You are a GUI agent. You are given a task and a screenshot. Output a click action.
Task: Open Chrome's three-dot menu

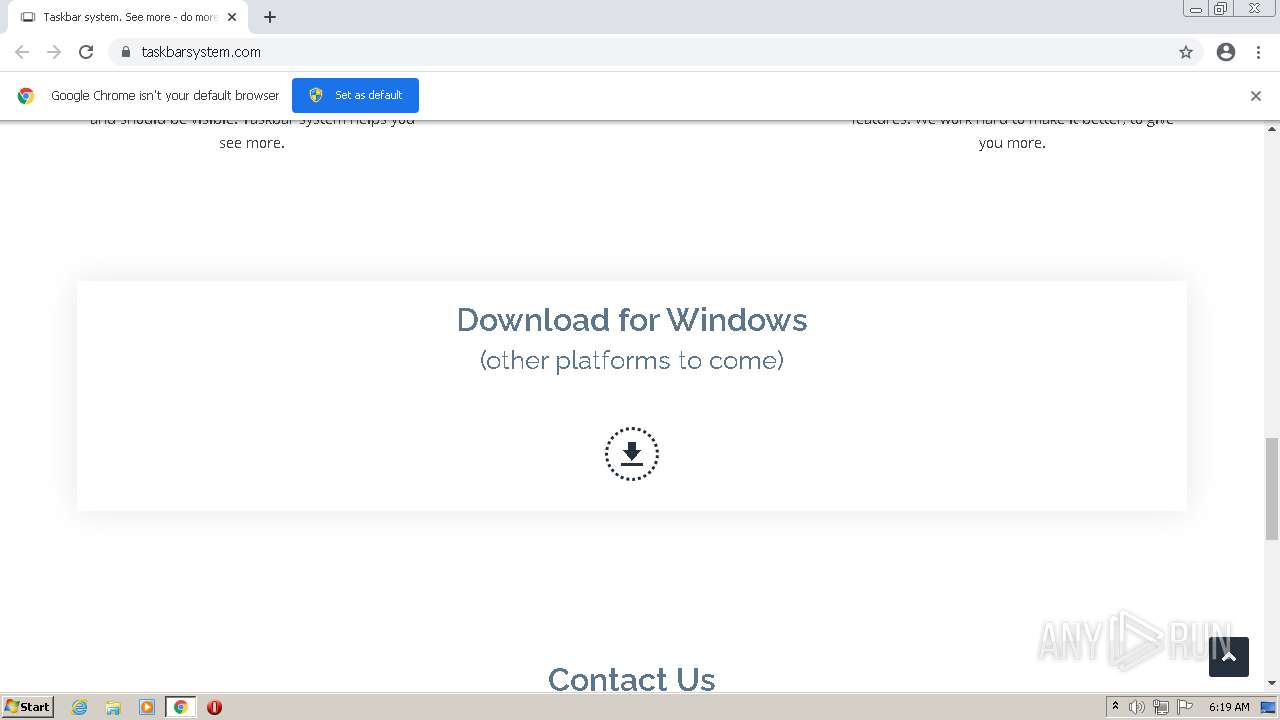(x=1258, y=52)
